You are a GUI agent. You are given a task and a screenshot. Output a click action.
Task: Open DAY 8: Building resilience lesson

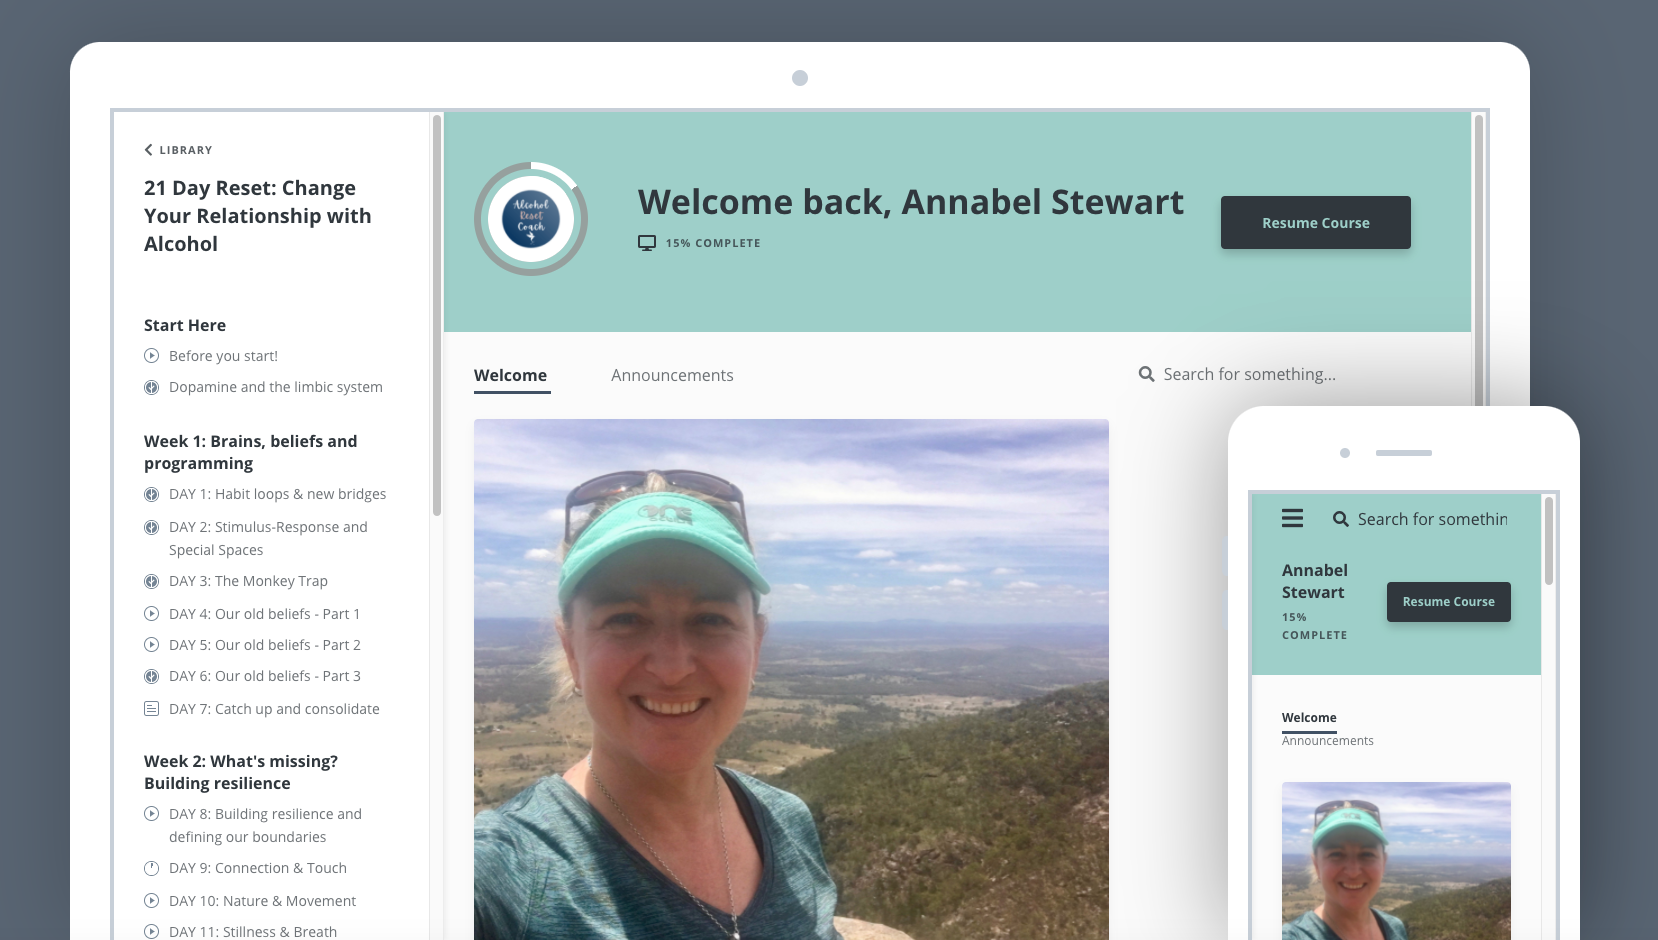coord(265,825)
